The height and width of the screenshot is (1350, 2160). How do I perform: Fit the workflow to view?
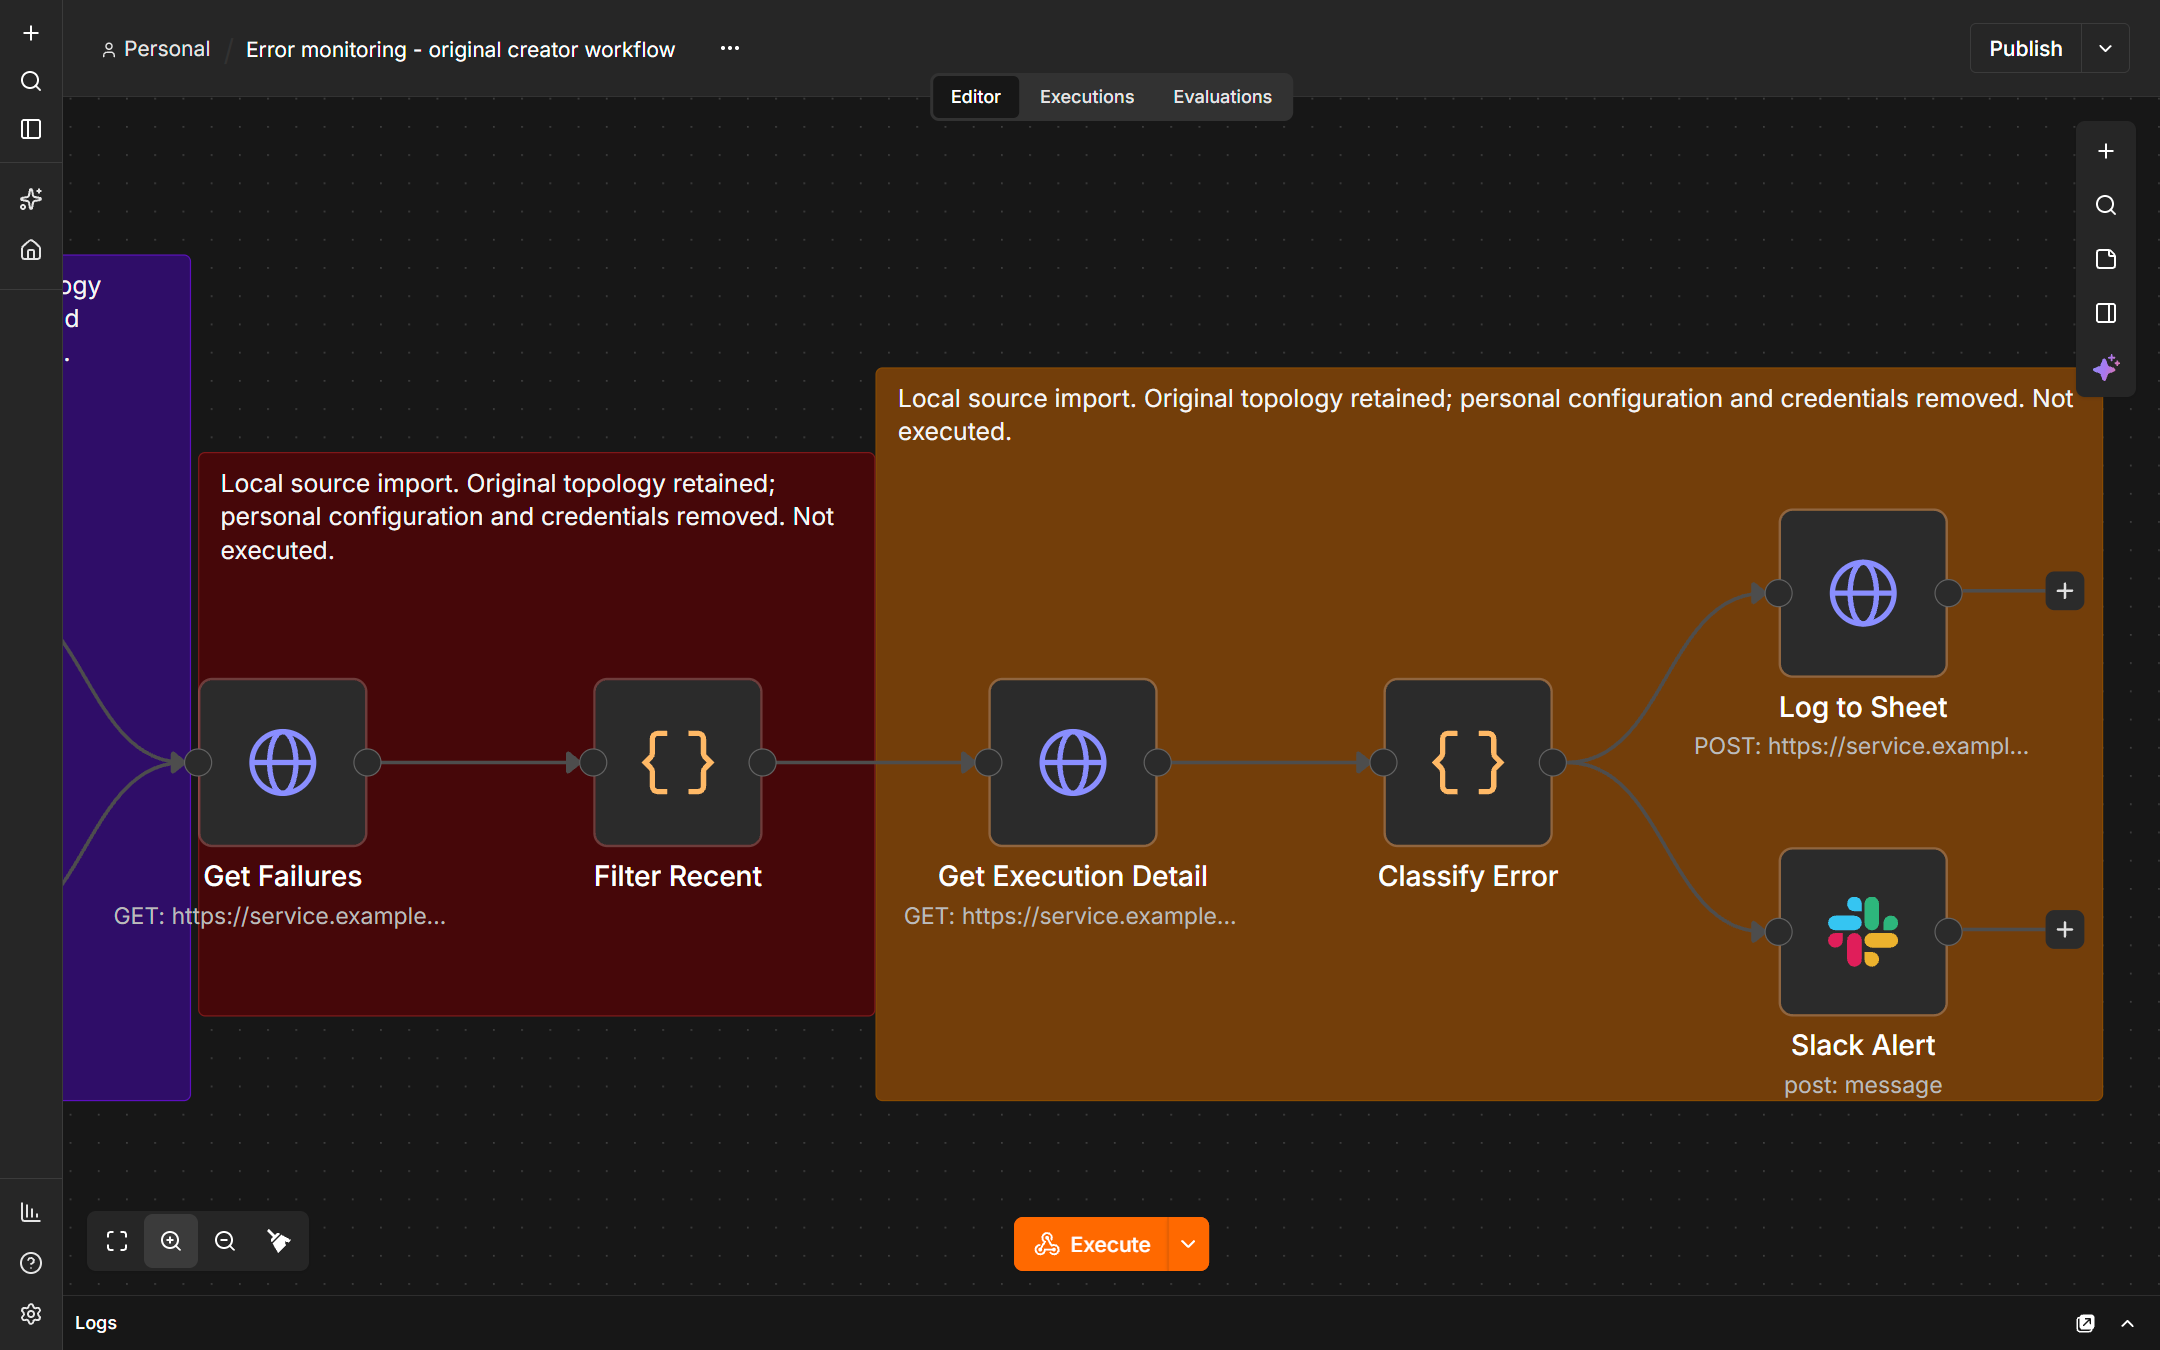click(117, 1241)
